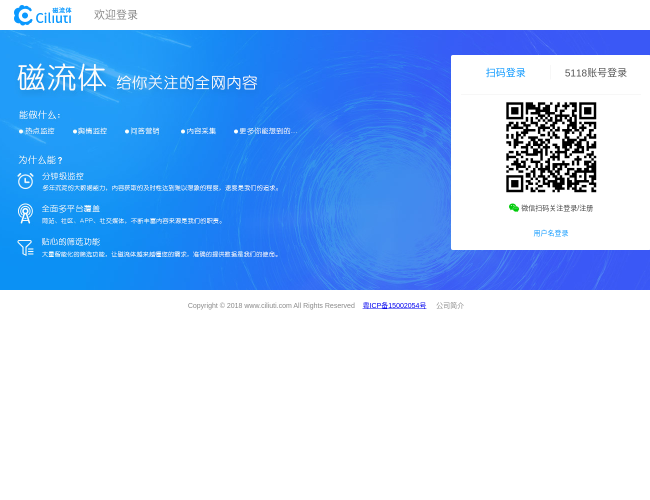
Task: Click the WeChat QR code image
Action: [x=551, y=147]
